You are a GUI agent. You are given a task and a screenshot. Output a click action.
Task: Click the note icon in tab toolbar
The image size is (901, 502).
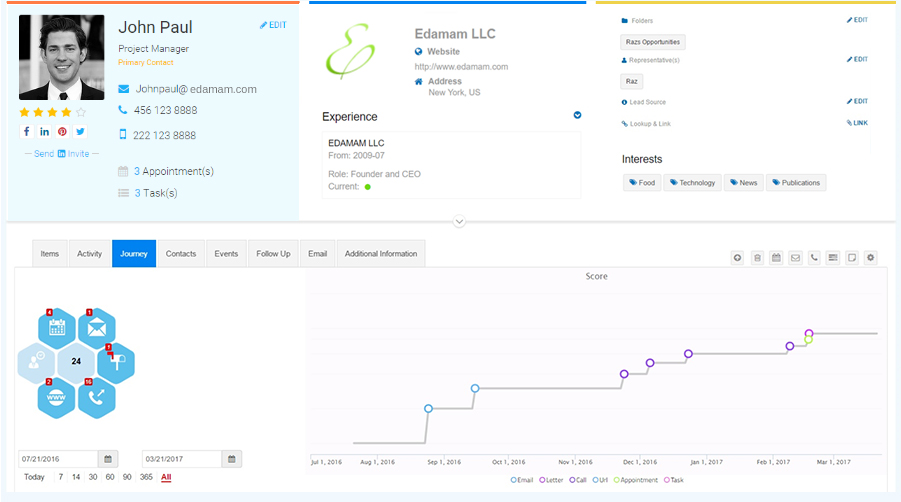click(852, 257)
